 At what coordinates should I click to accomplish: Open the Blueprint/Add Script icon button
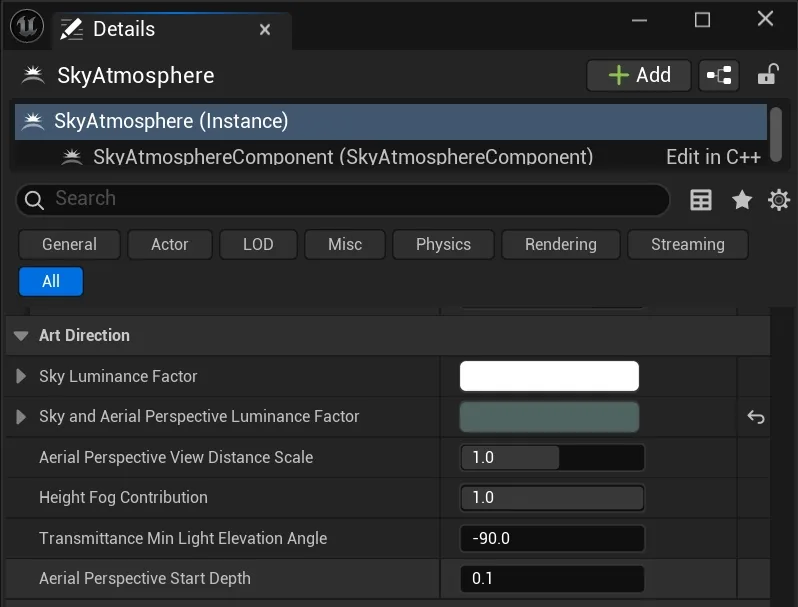[719, 75]
